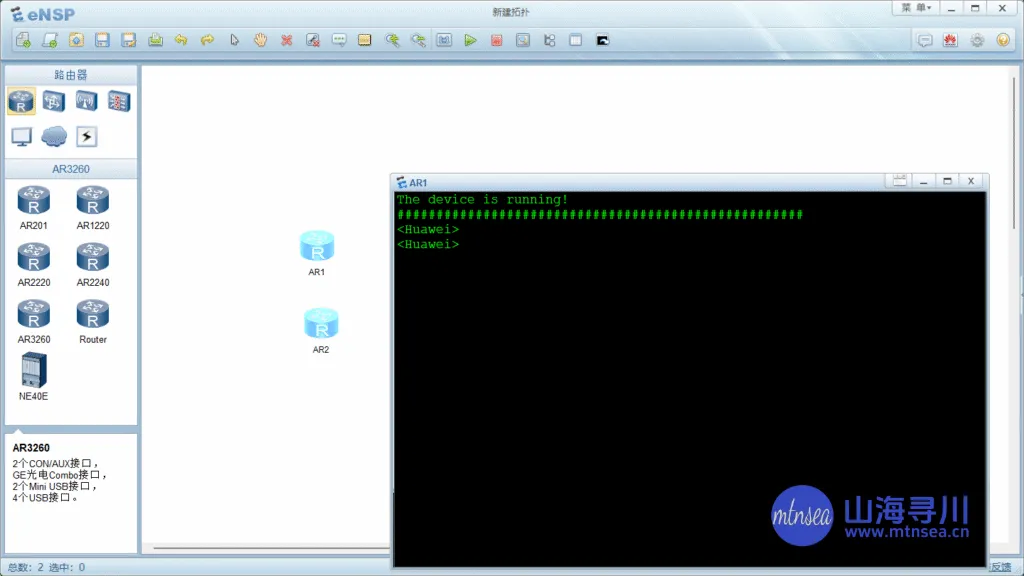This screenshot has width=1024, height=576.
Task: Select the cloud device category icon
Action: click(54, 136)
